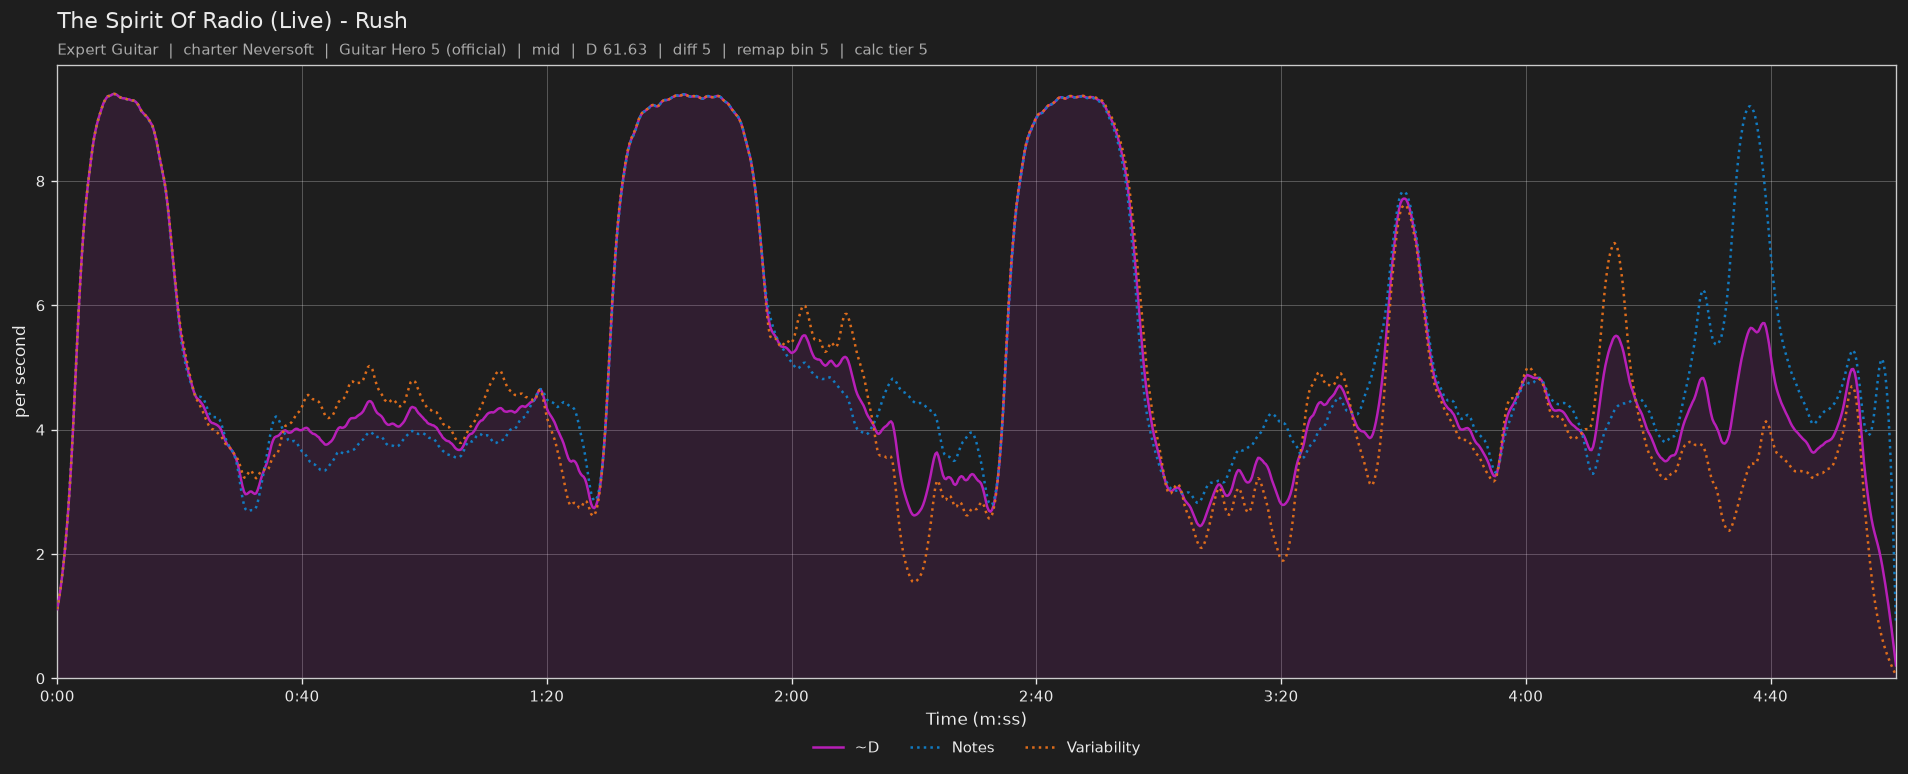Click the 1:20 x-axis tick label
This screenshot has height=774, width=1908.
pos(547,696)
